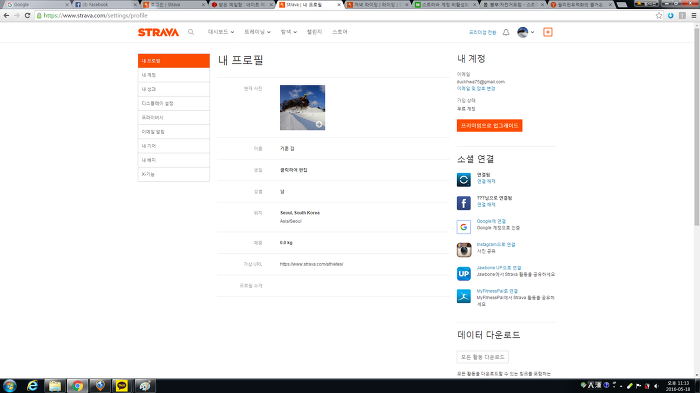Image resolution: width=700 pixels, height=393 pixels.
Task: Click the orange upload plus icon
Action: coord(548,32)
